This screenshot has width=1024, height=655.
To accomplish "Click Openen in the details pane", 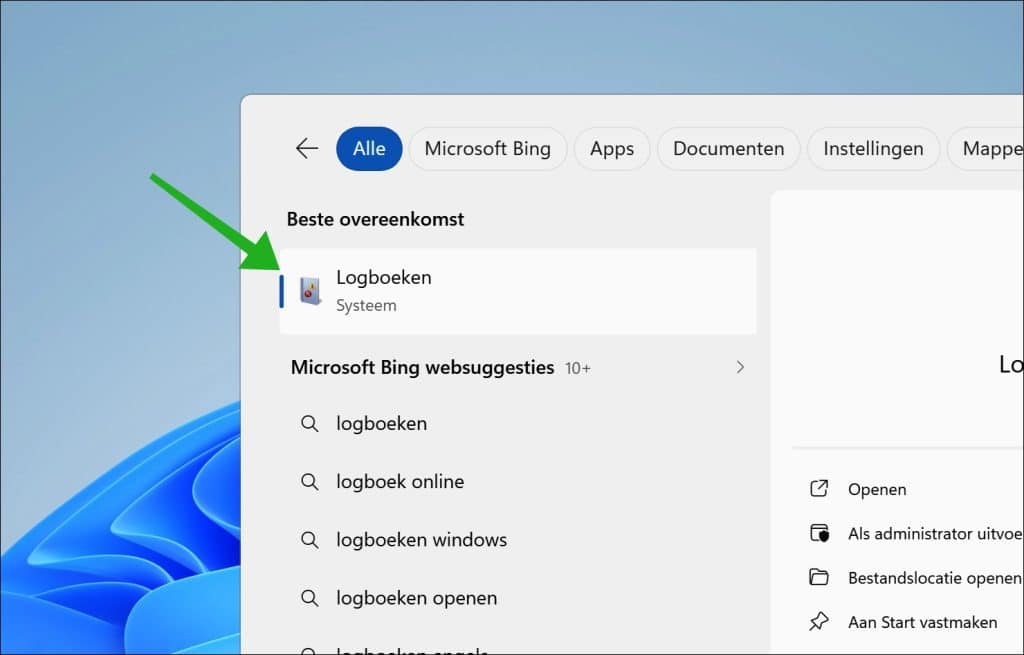I will 877,489.
